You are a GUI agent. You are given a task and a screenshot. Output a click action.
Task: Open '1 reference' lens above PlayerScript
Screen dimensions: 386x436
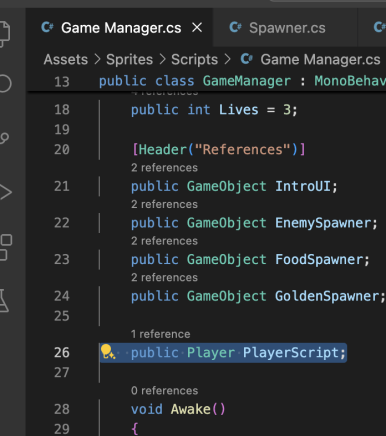tap(160, 334)
